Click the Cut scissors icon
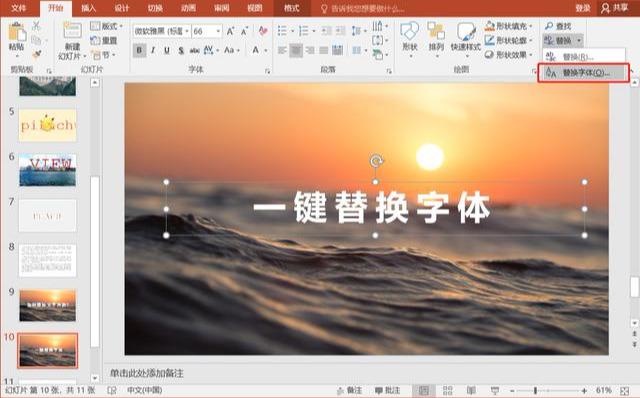Viewport: 640px width, 398px height. pyautogui.click(x=36, y=26)
